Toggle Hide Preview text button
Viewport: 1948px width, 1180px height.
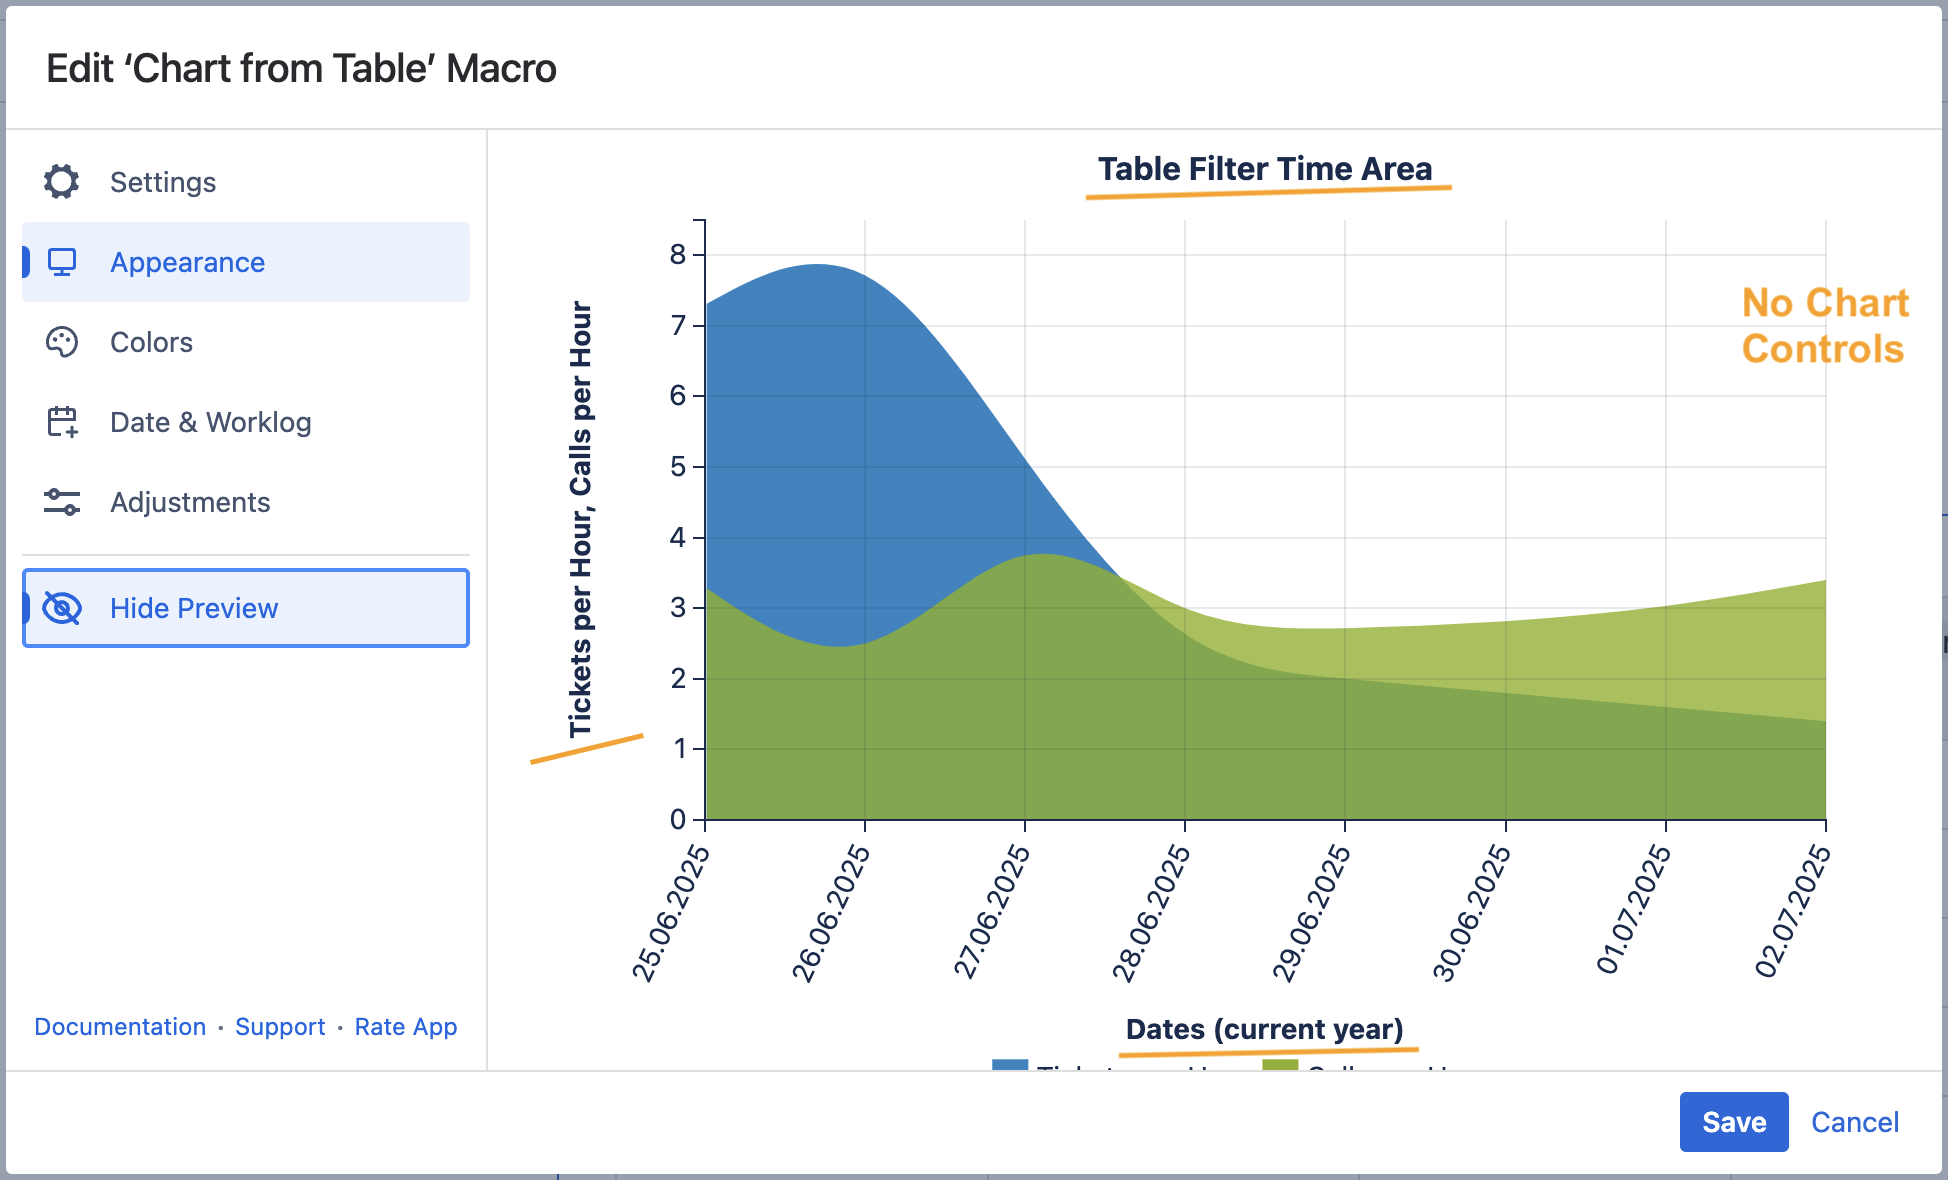pyautogui.click(x=194, y=608)
